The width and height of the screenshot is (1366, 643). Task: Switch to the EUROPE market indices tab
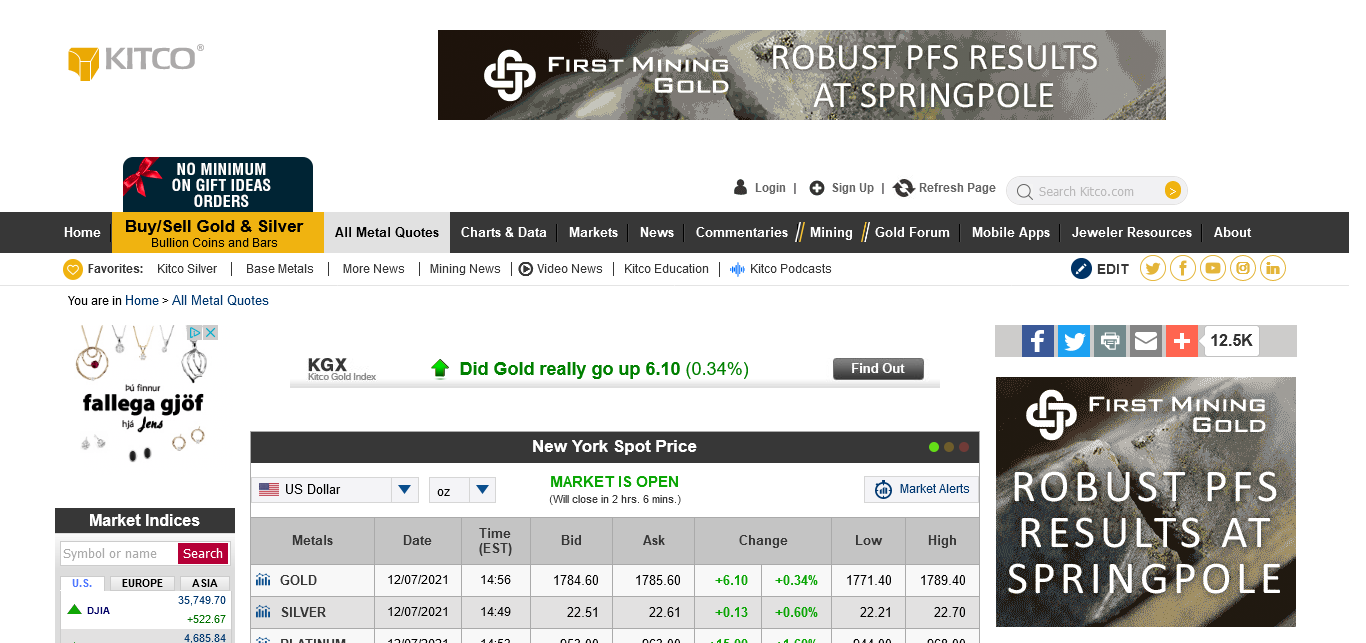click(x=142, y=583)
